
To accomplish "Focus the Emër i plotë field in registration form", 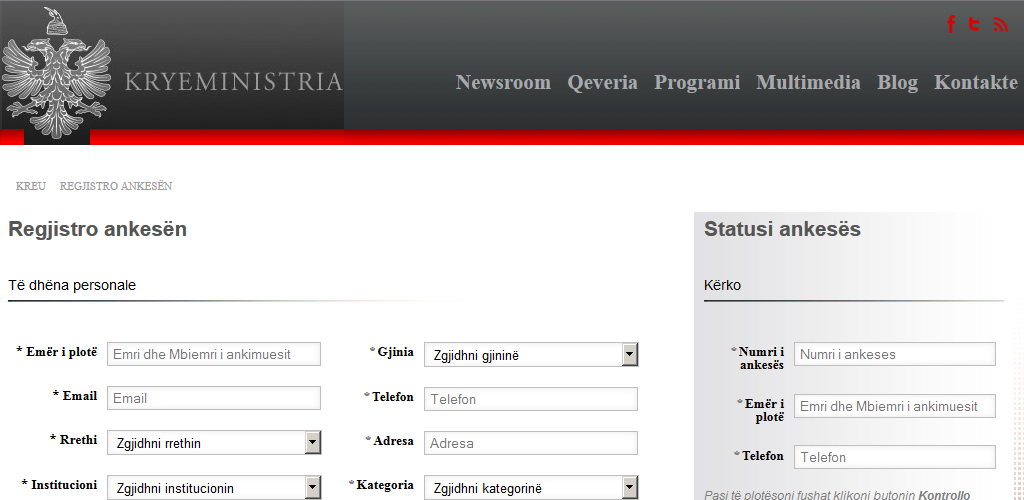I will tap(214, 354).
